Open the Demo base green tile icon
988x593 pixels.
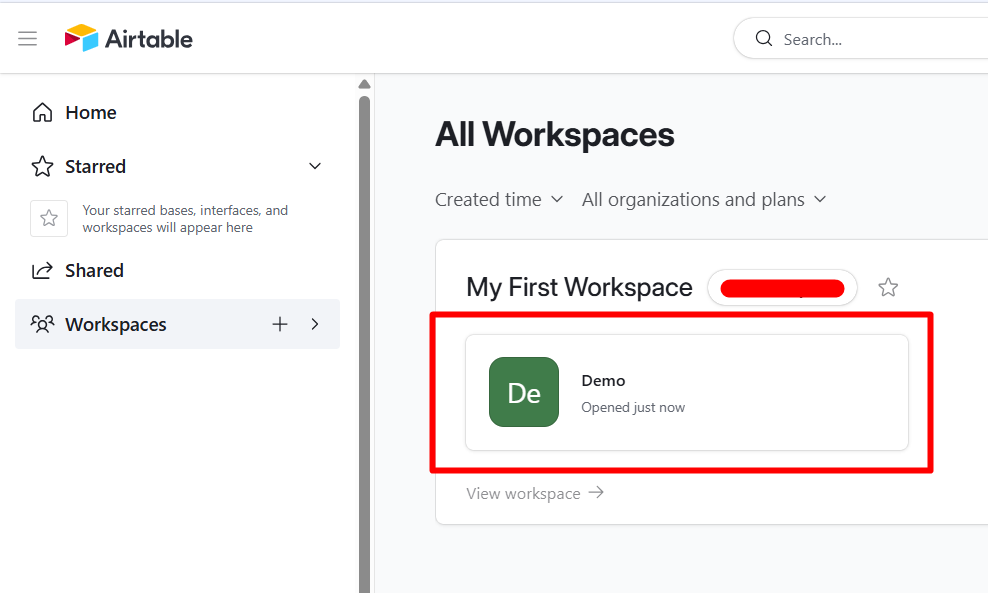point(523,392)
